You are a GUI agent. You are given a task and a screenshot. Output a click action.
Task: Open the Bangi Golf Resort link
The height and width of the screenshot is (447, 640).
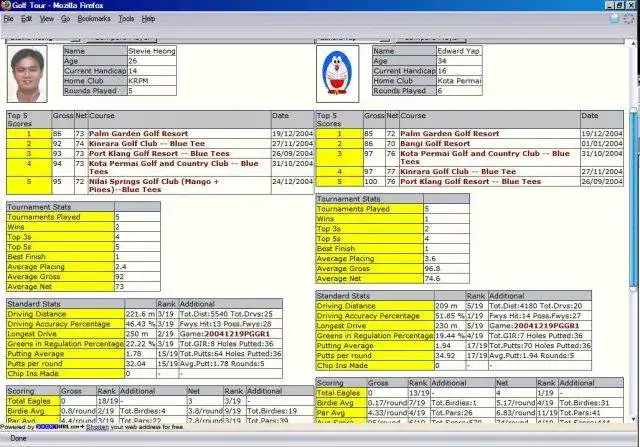435,144
